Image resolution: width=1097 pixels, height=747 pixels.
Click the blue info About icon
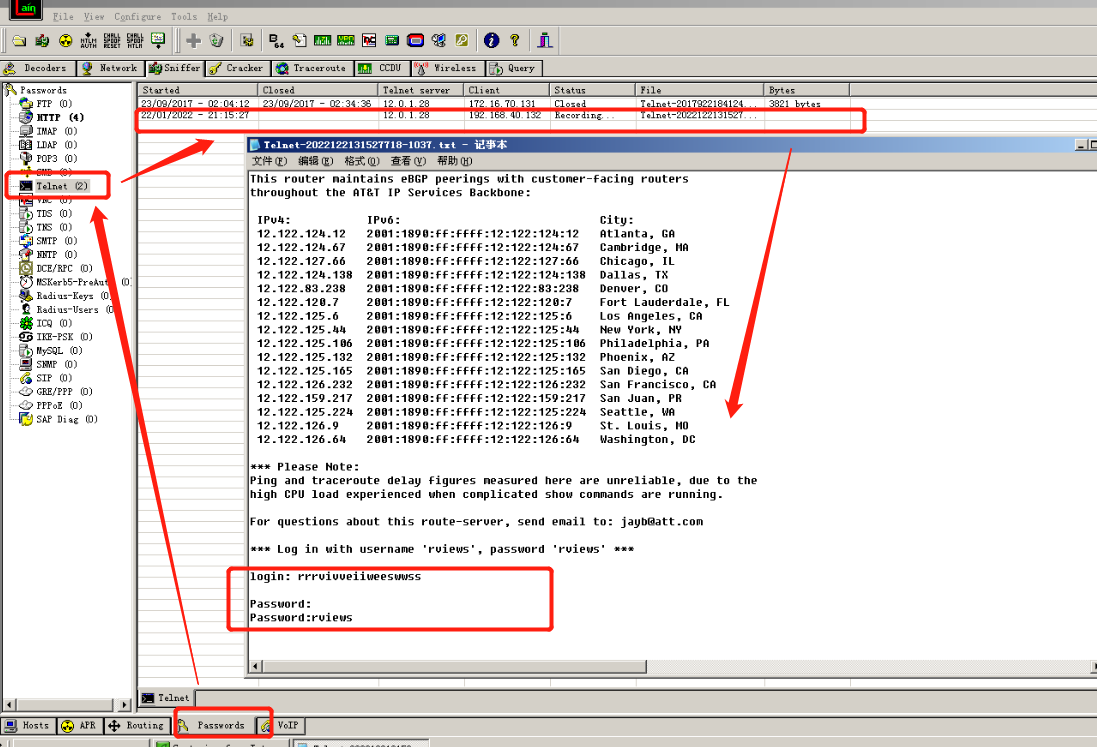492,41
